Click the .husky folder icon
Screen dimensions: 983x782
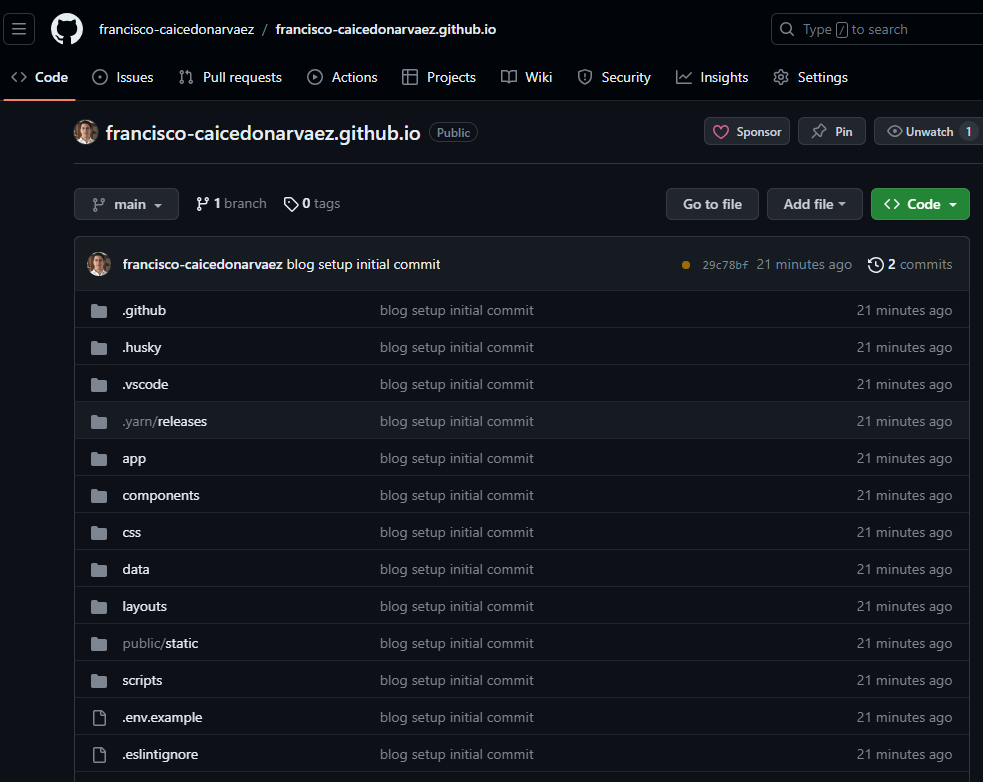(x=99, y=347)
